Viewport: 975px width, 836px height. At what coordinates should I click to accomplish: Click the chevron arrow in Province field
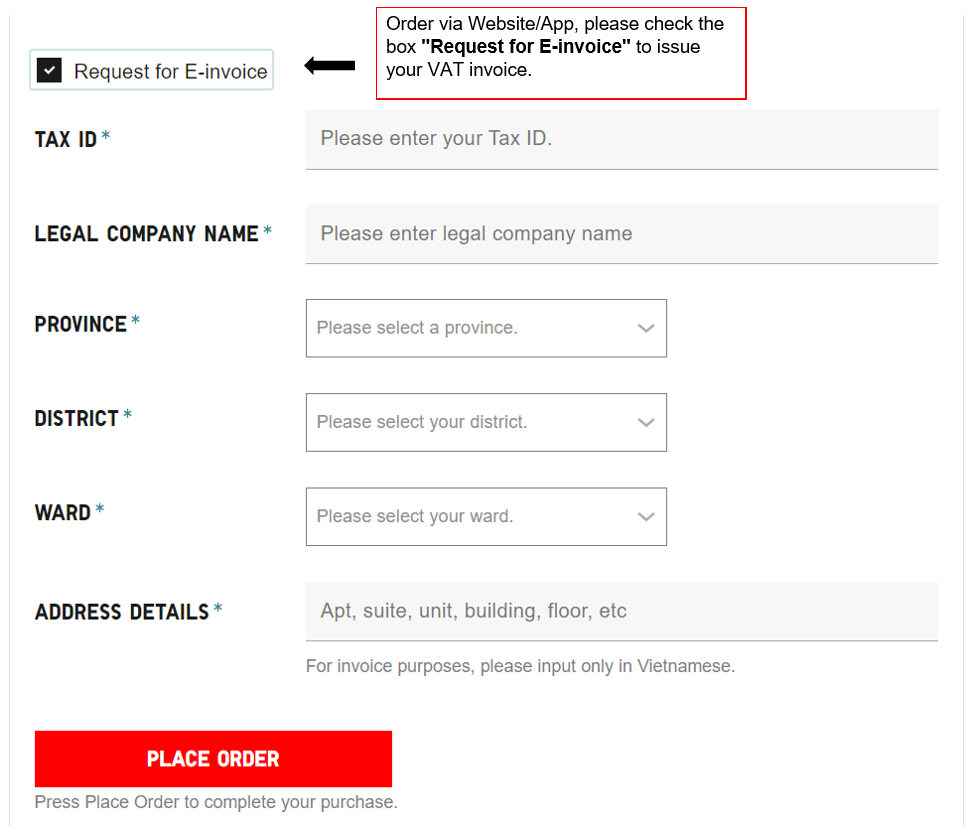[x=646, y=328]
